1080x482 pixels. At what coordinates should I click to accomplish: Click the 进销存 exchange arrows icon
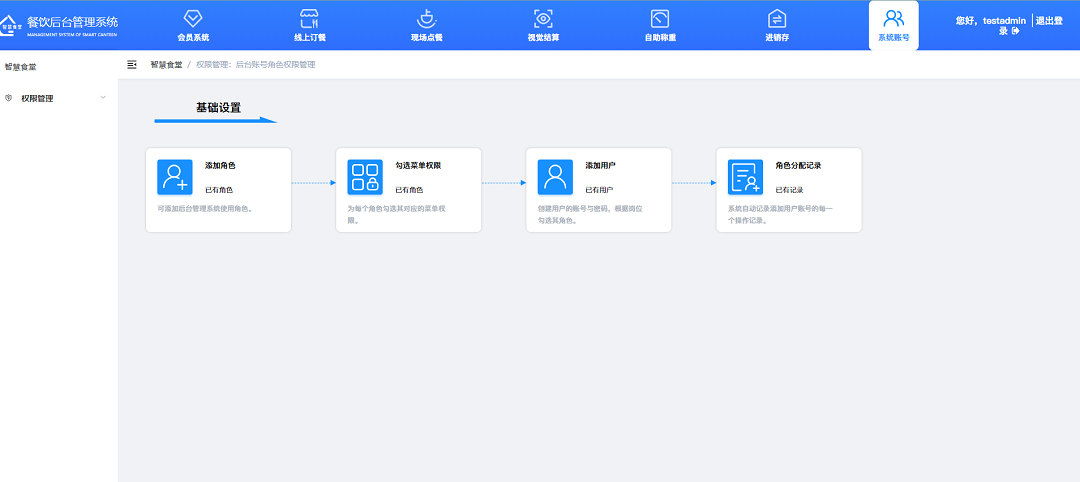pos(777,18)
